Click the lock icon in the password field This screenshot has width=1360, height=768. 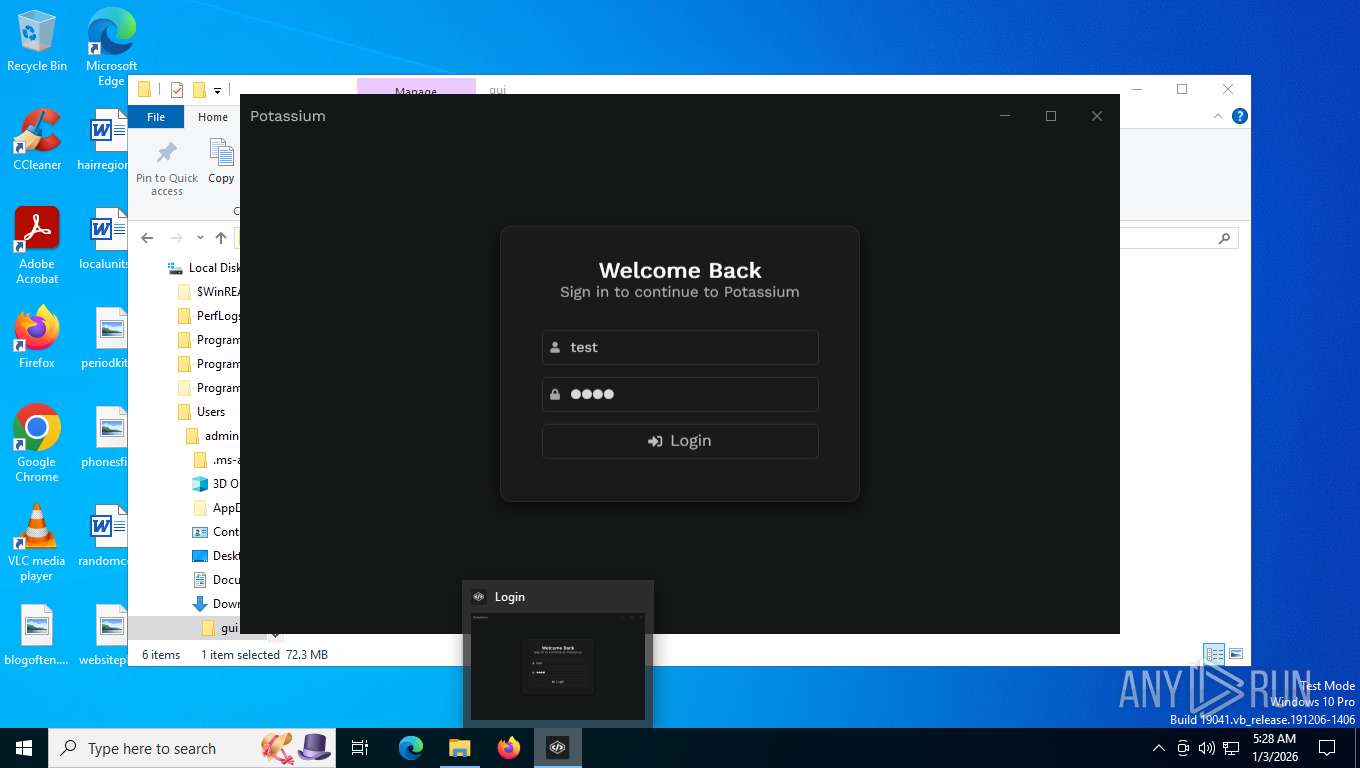click(555, 394)
